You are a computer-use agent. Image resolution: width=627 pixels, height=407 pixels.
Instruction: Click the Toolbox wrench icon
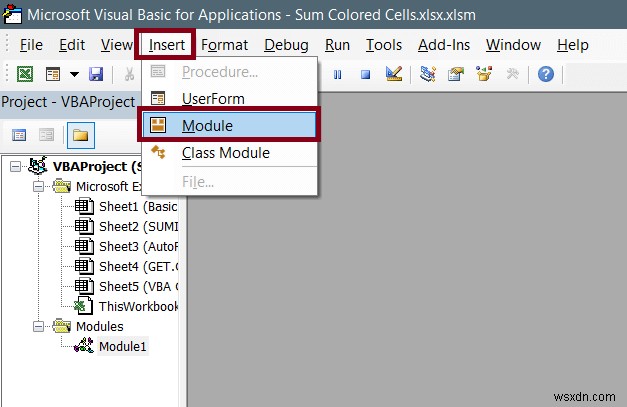[x=512, y=74]
